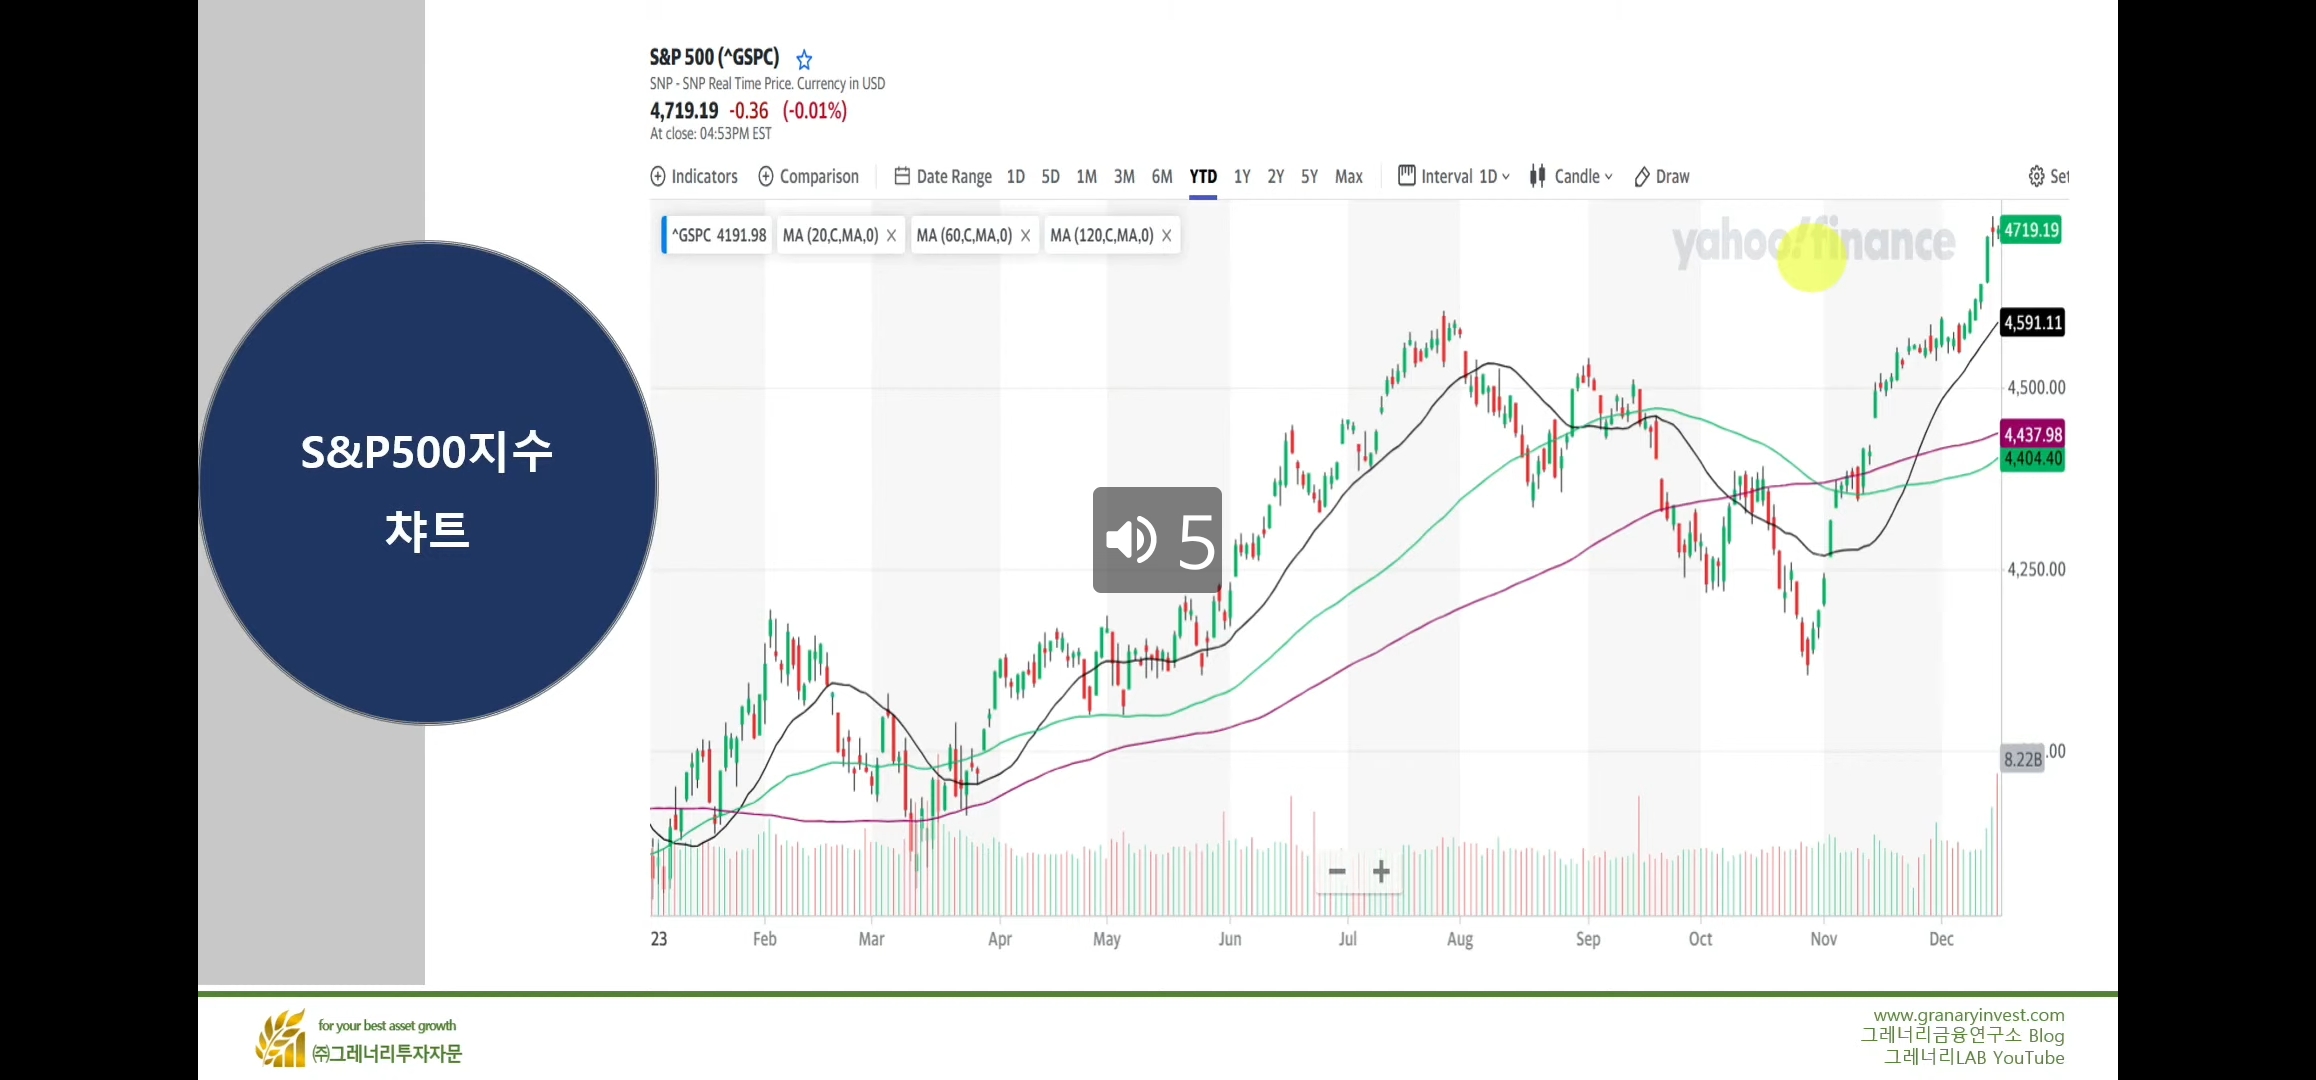2316x1080 pixels.
Task: Click the 4,437.98 MA price tag
Action: pos(2032,435)
